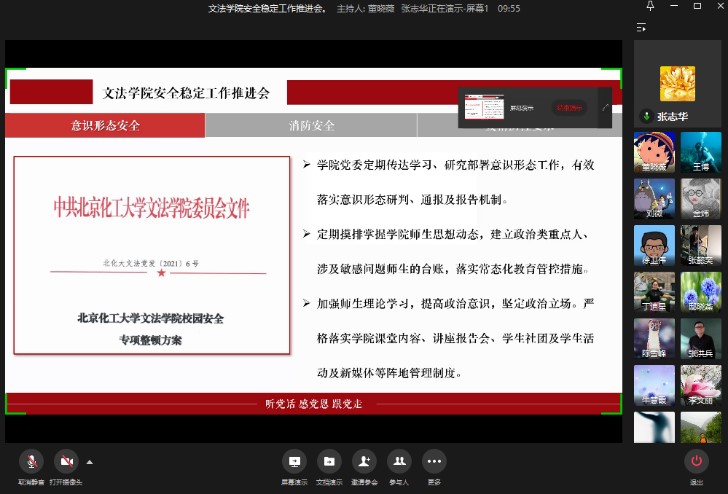
Task: Click document number 北化大文法党发〔2021〕6号
Action: [151, 263]
